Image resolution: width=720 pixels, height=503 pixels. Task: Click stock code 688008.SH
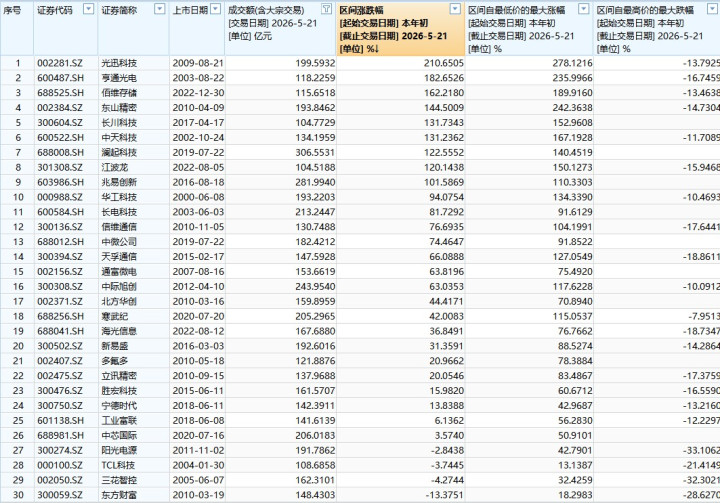coord(61,153)
